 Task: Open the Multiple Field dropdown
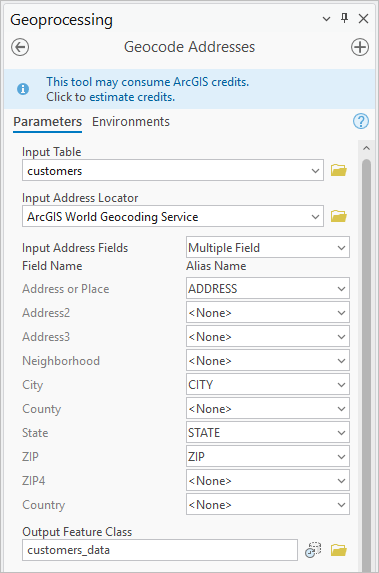[268, 247]
